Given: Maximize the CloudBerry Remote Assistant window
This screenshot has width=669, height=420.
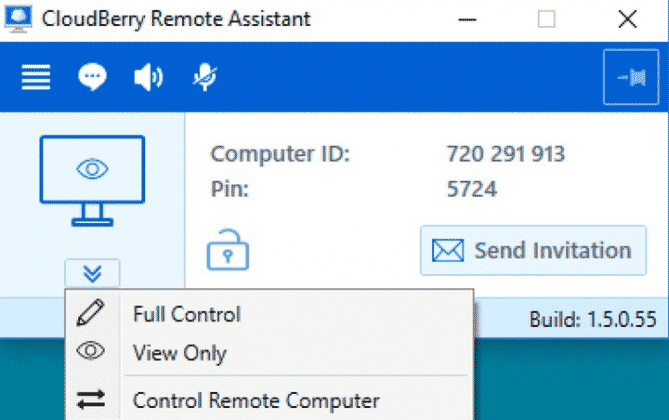Looking at the screenshot, I should 547,19.
